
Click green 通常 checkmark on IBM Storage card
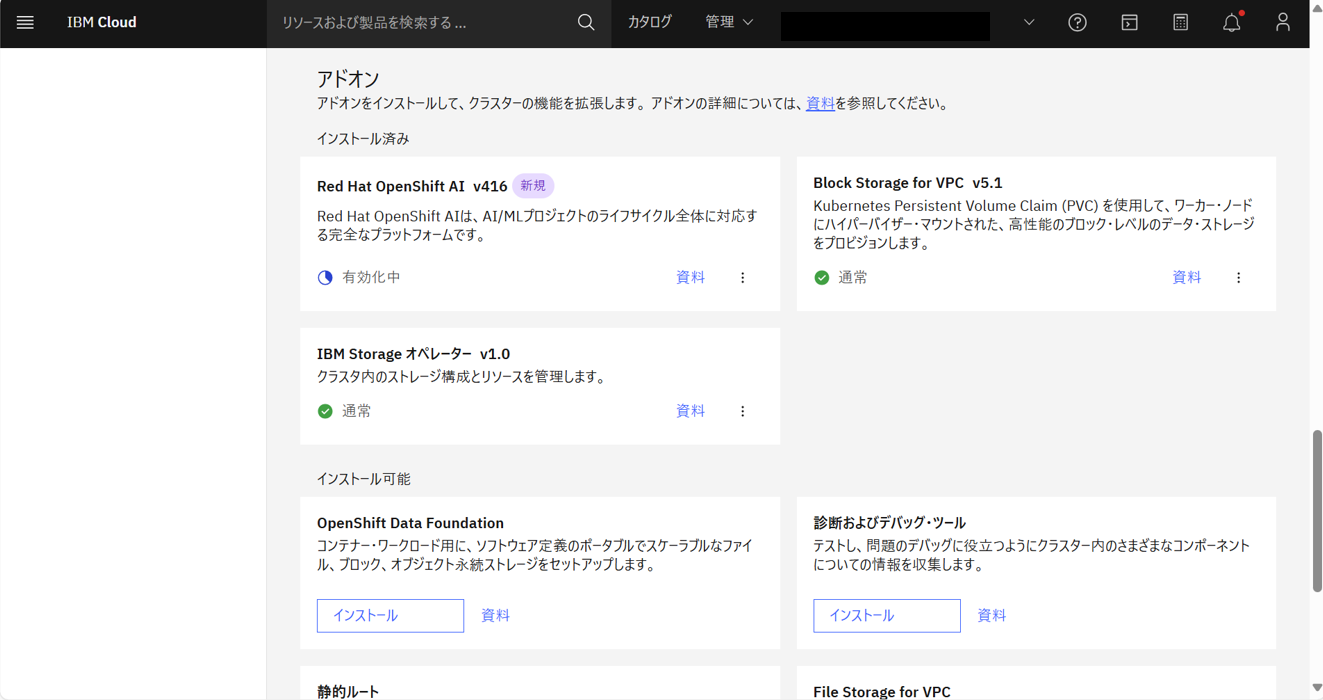coord(325,411)
